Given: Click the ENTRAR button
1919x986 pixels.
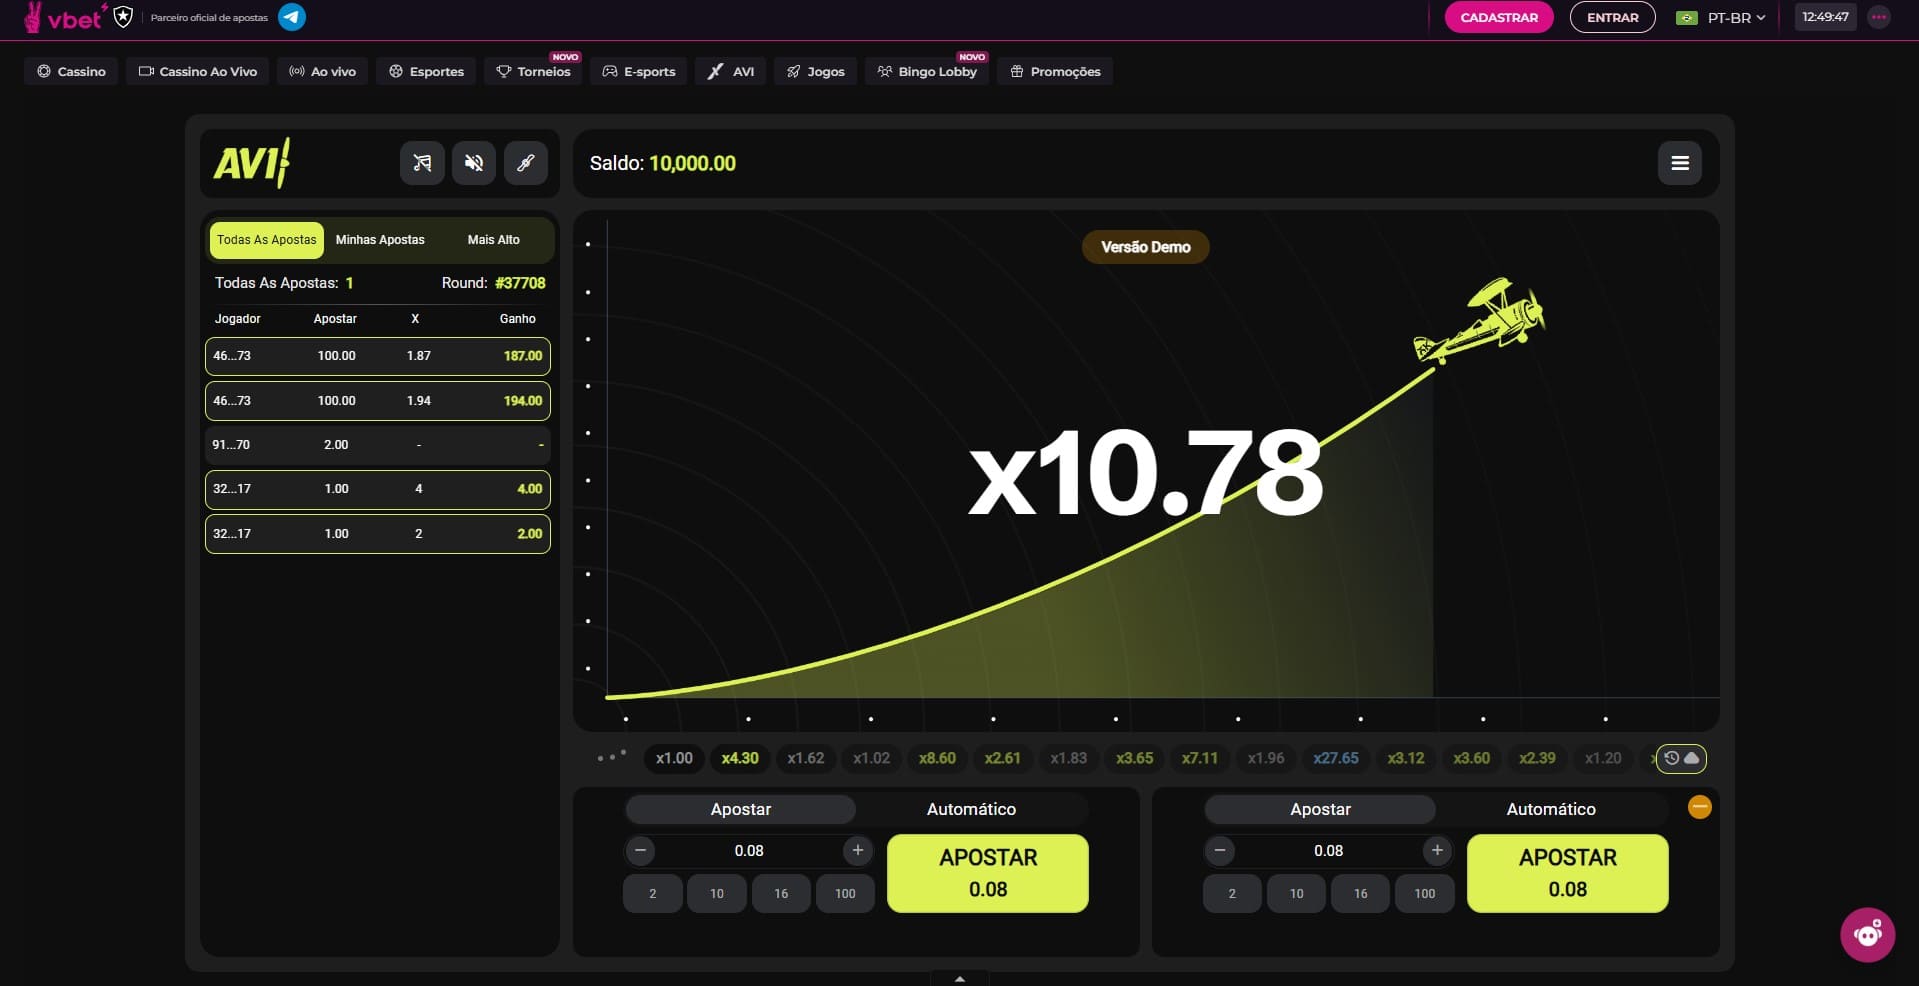Looking at the screenshot, I should click(1612, 17).
